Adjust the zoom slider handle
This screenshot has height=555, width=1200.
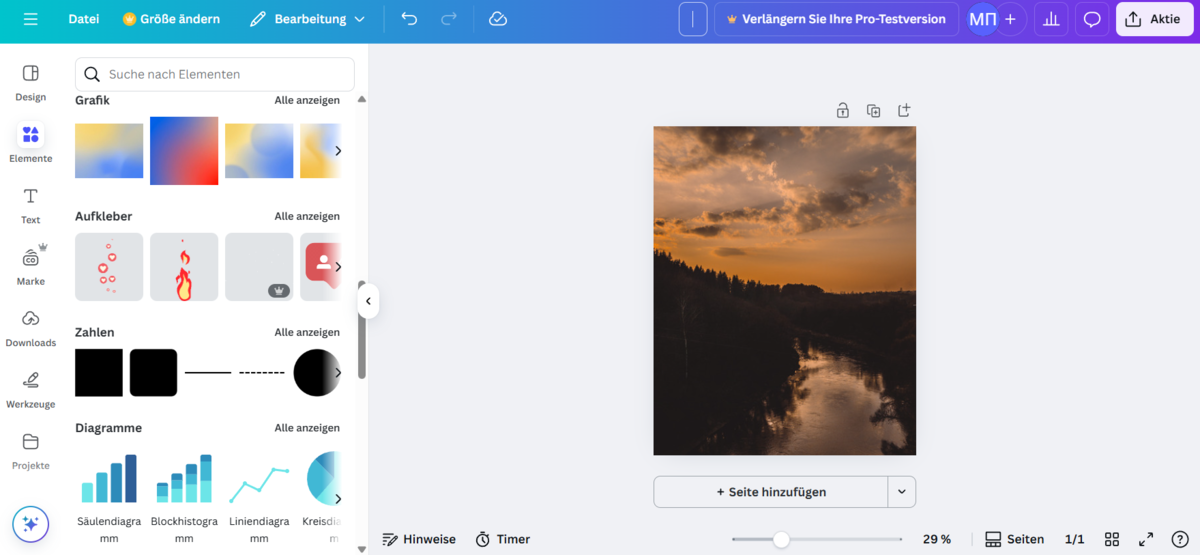tap(781, 539)
